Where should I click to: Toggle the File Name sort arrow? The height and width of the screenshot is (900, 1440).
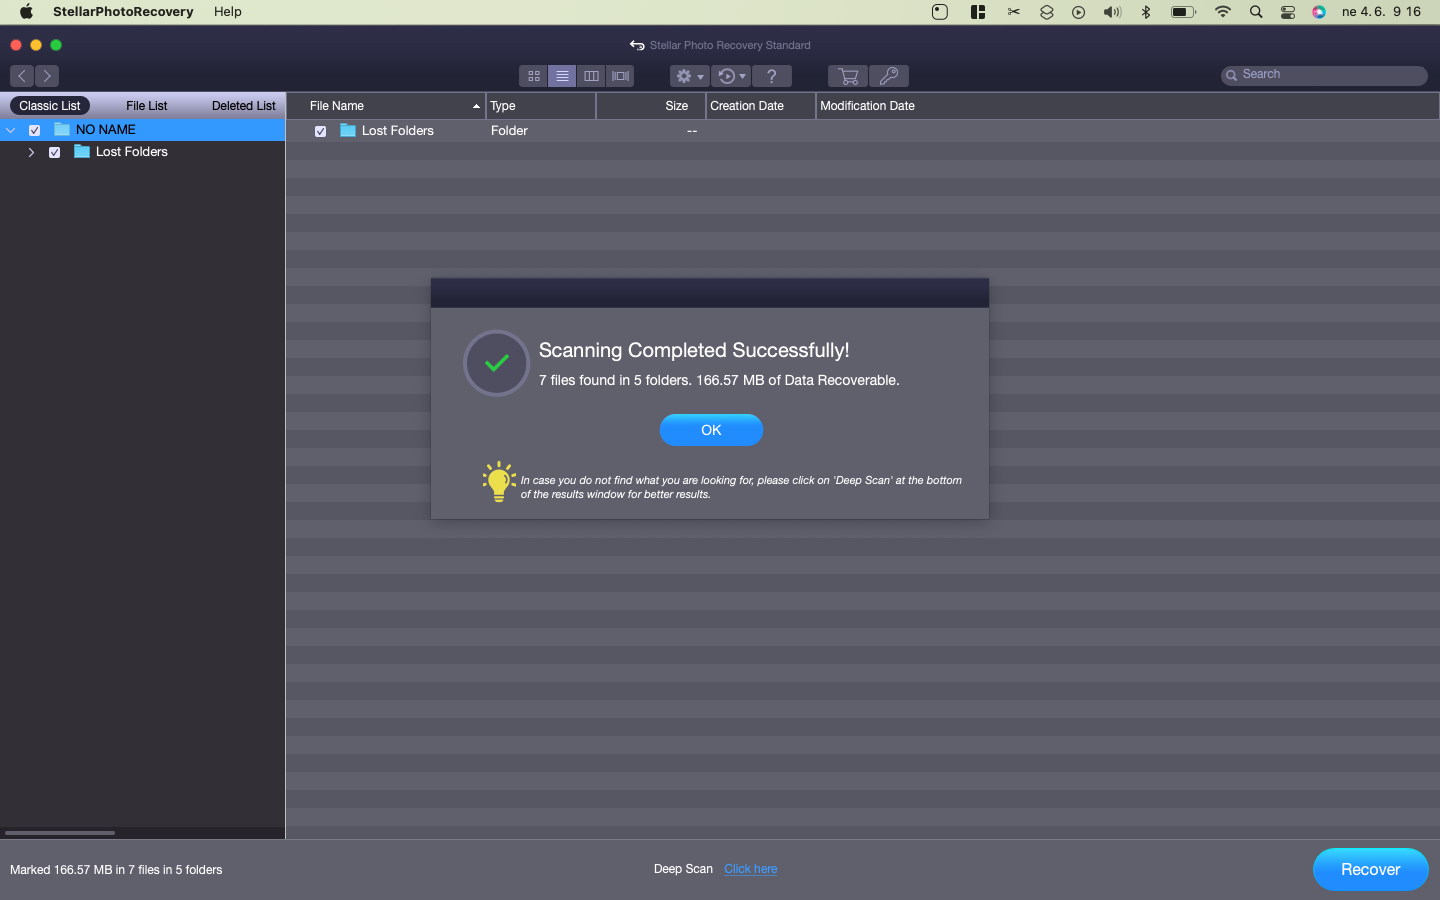[x=476, y=106]
